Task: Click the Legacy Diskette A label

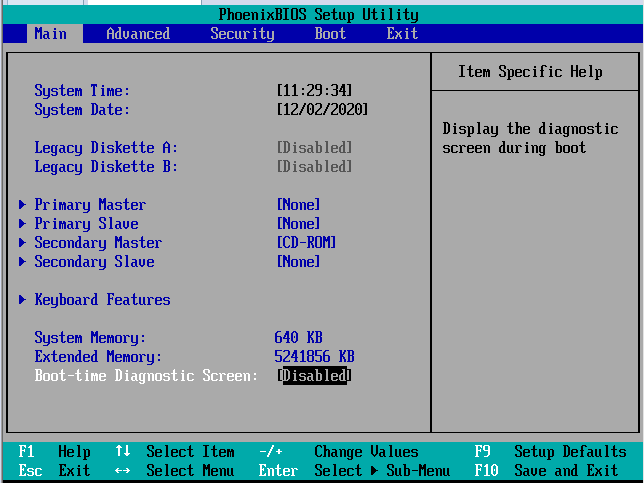Action: [106, 147]
